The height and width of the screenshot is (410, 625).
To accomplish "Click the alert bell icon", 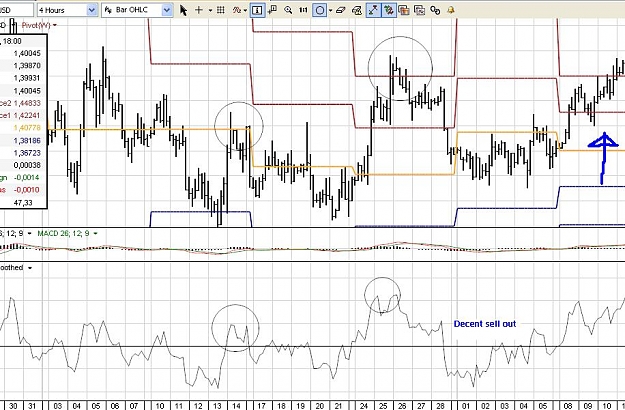I will 451,10.
